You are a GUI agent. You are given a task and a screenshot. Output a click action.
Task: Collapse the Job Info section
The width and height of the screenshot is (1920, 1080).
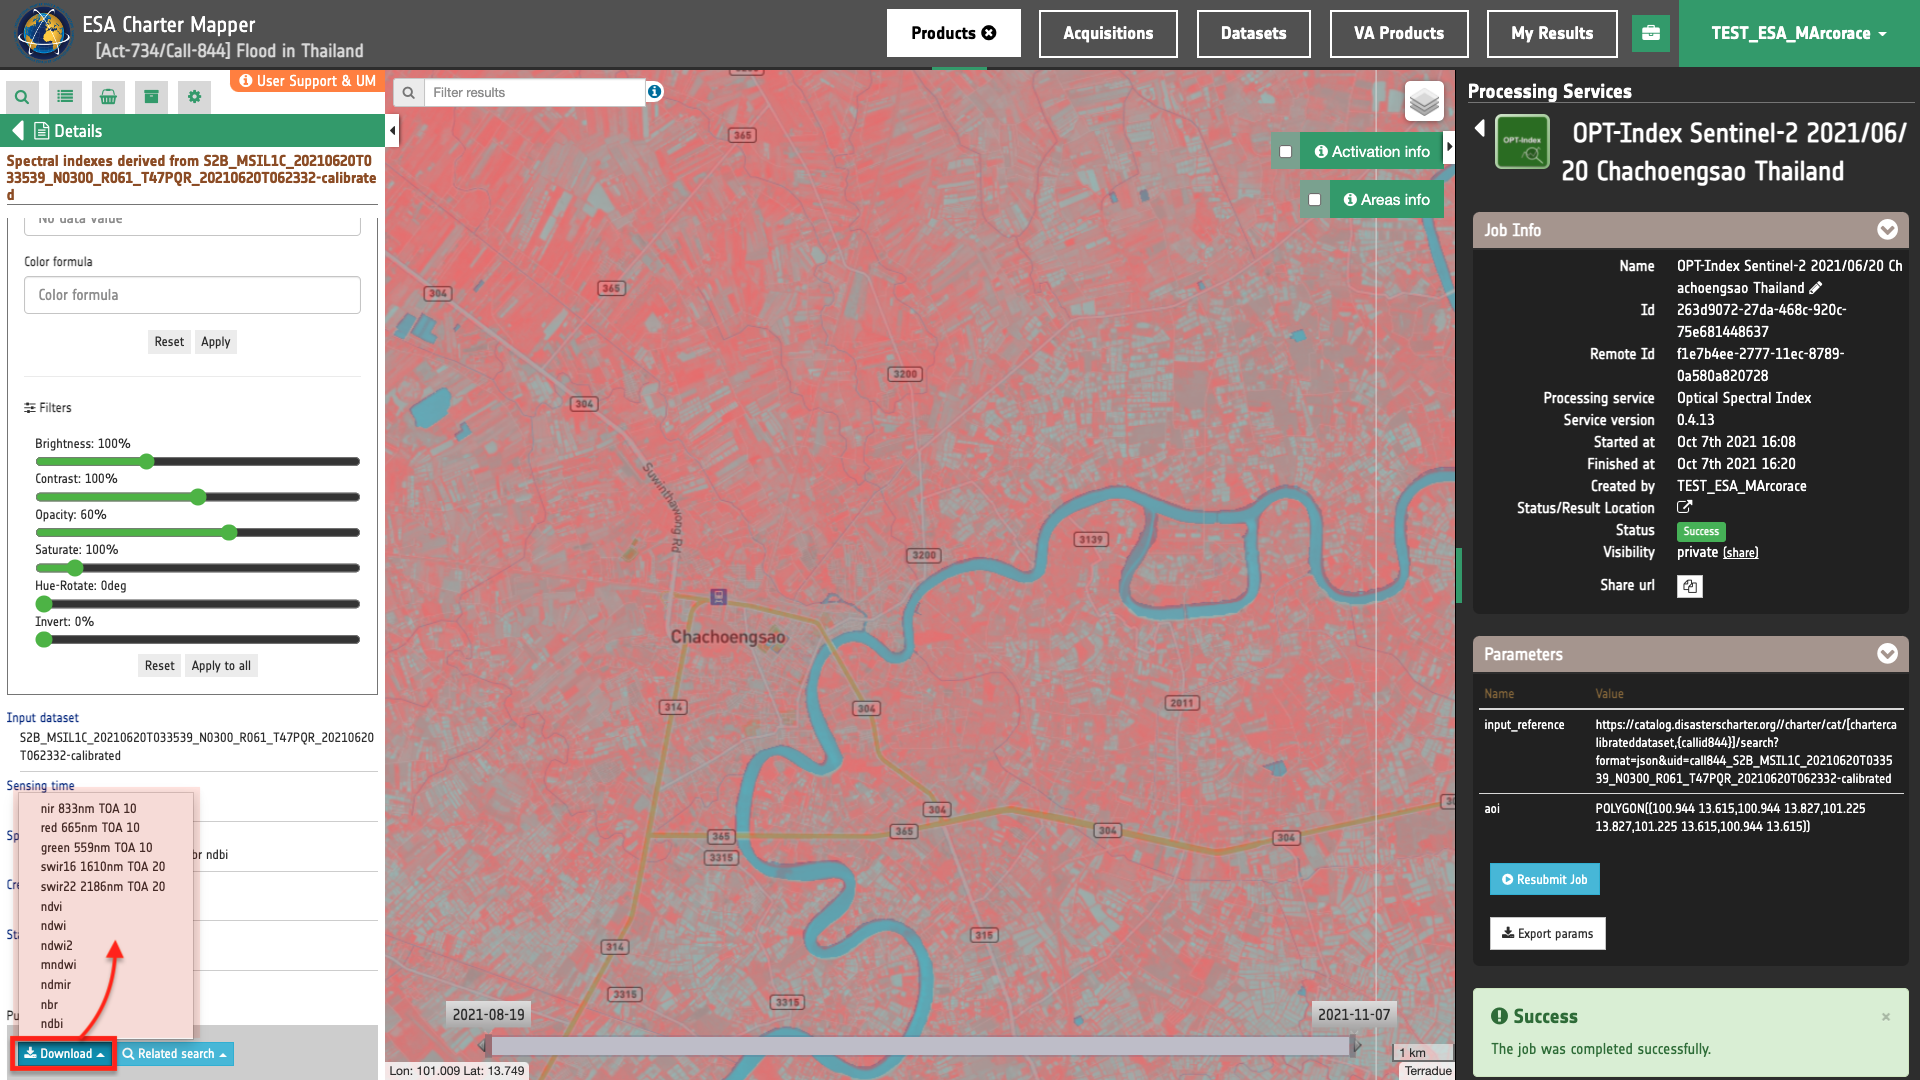[1887, 230]
